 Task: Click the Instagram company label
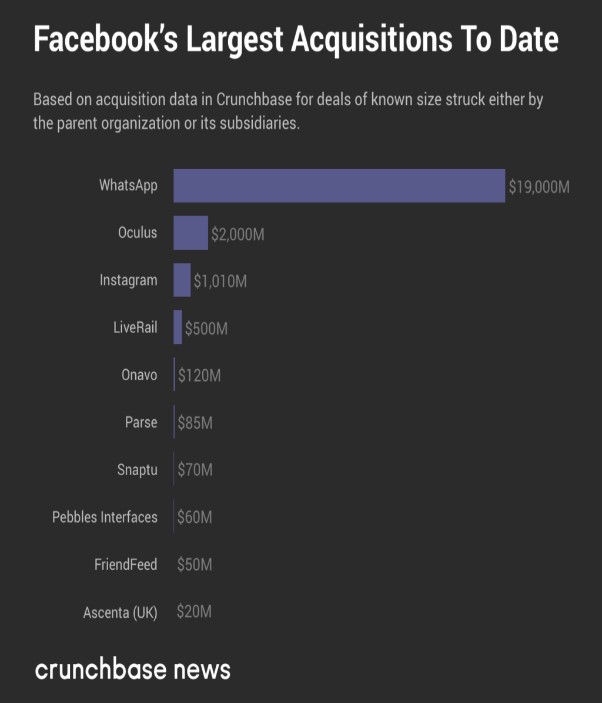tap(128, 280)
